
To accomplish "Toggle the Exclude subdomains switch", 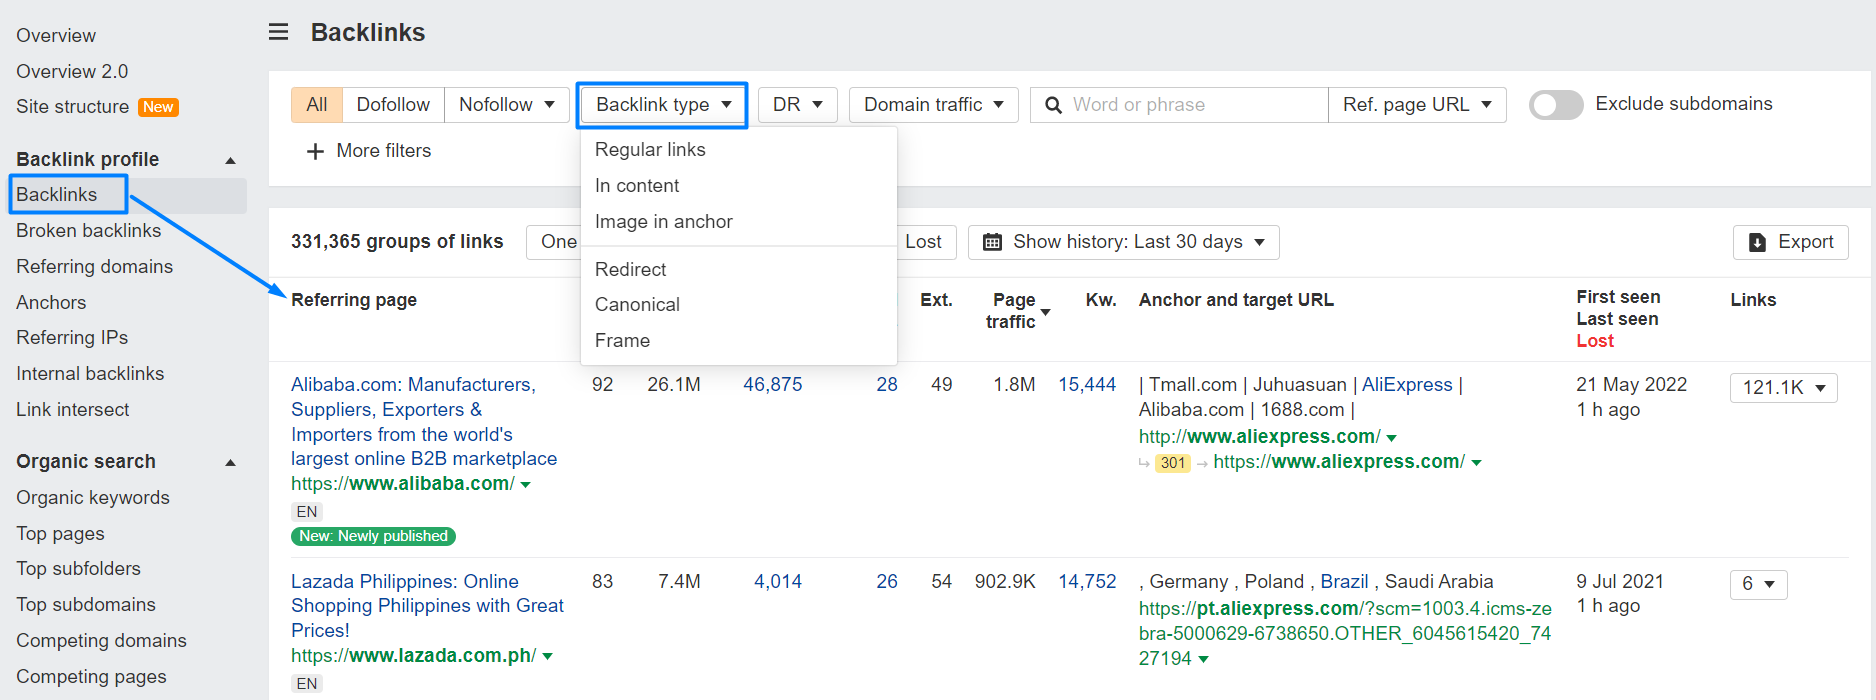I will point(1556,105).
